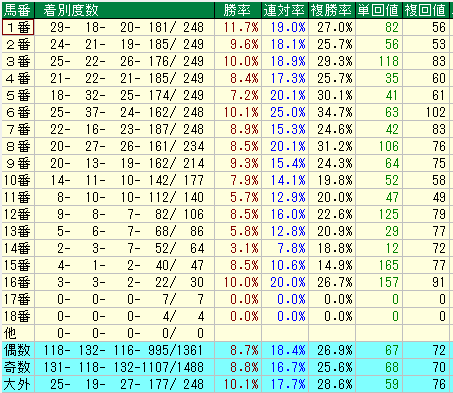Click the 72 複回値 cell in 偶数 row
This screenshot has width=453, height=393.
(426, 350)
